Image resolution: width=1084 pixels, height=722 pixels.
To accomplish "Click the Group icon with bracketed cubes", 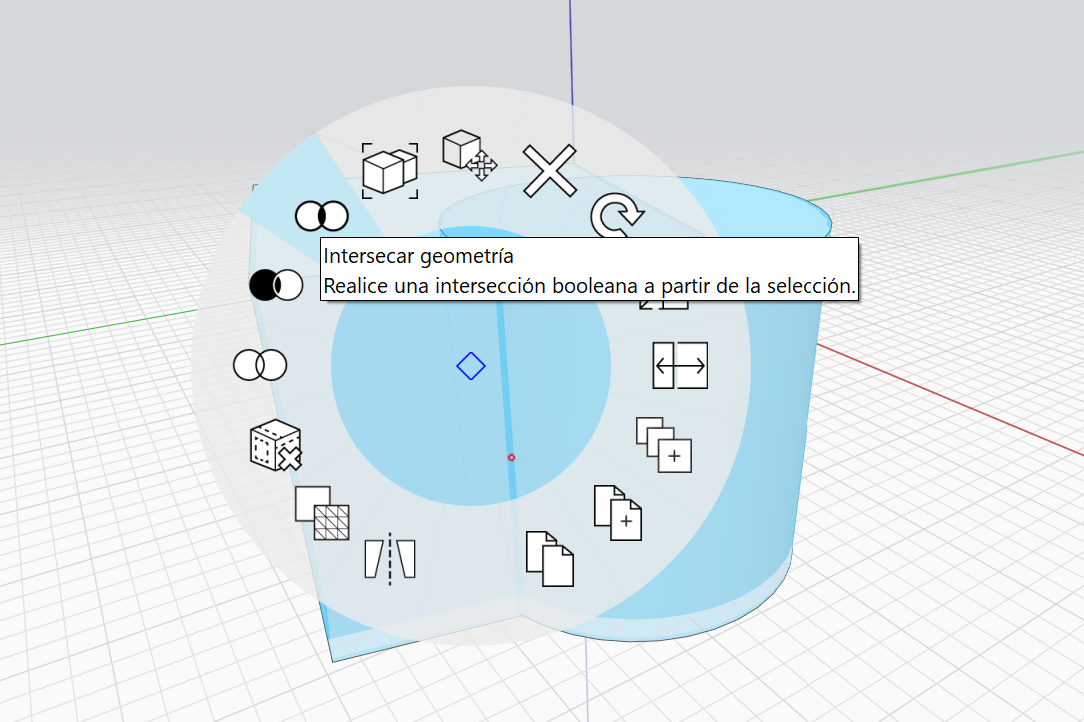I will click(390, 169).
